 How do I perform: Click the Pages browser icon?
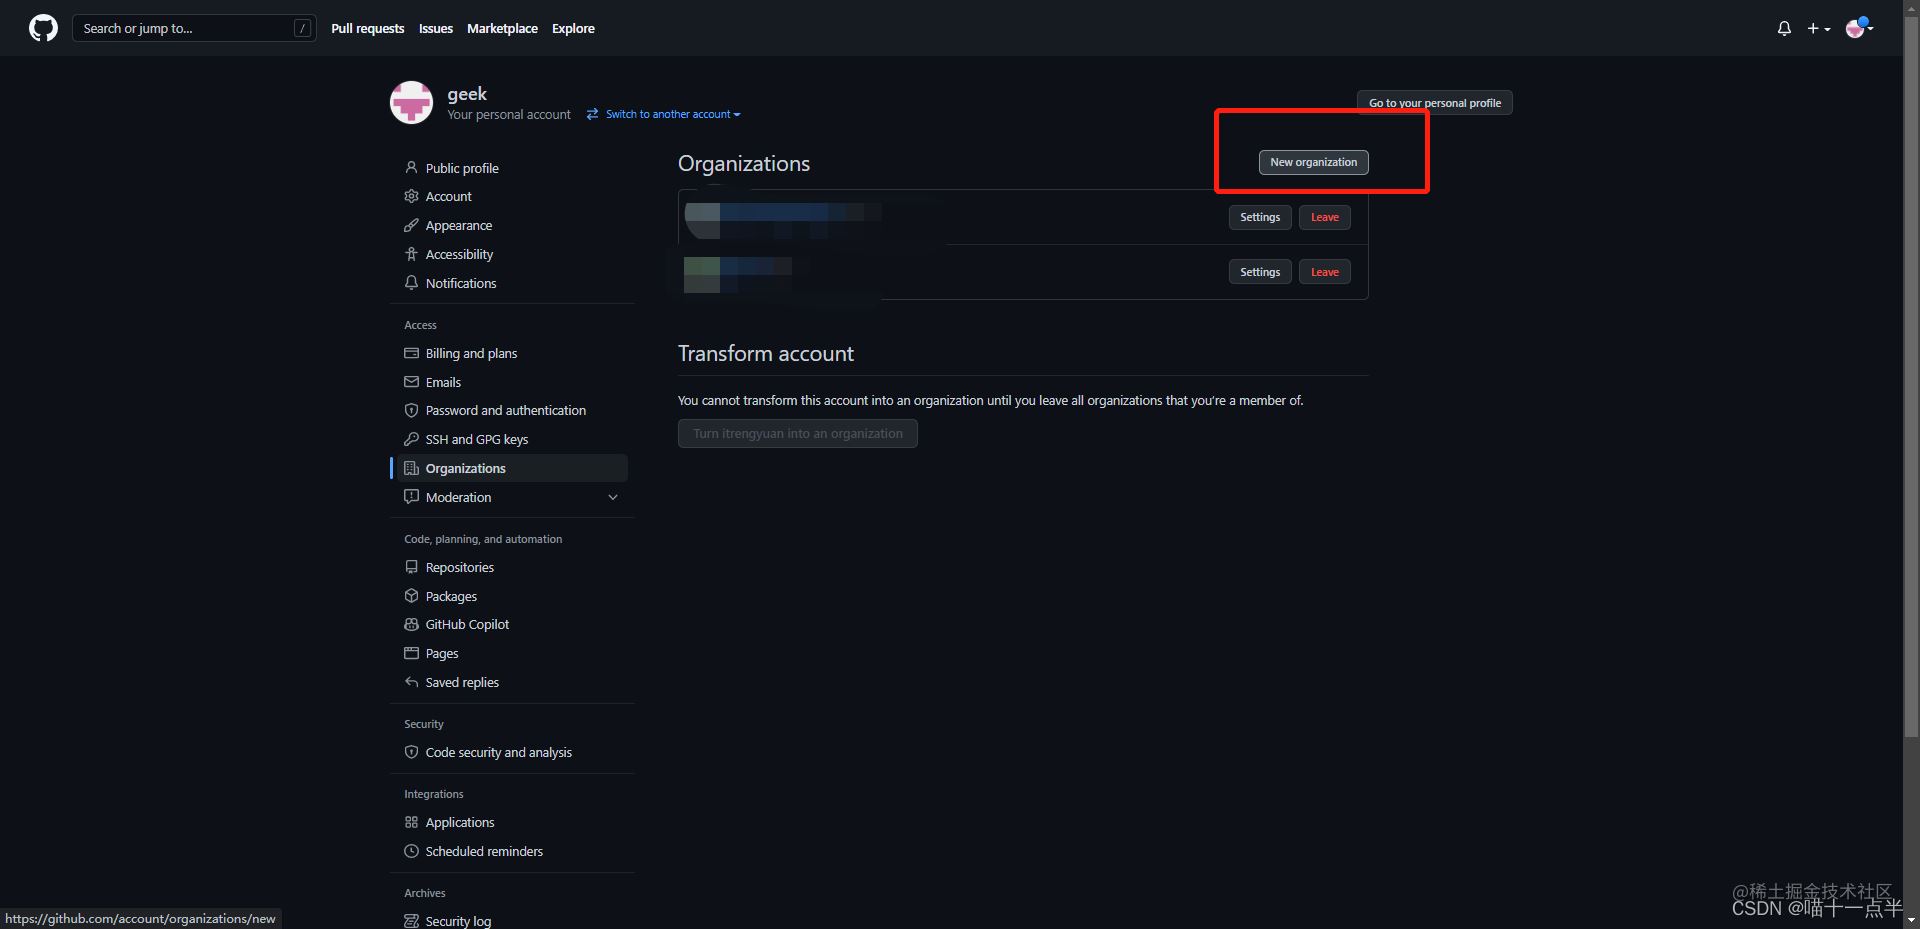(411, 653)
